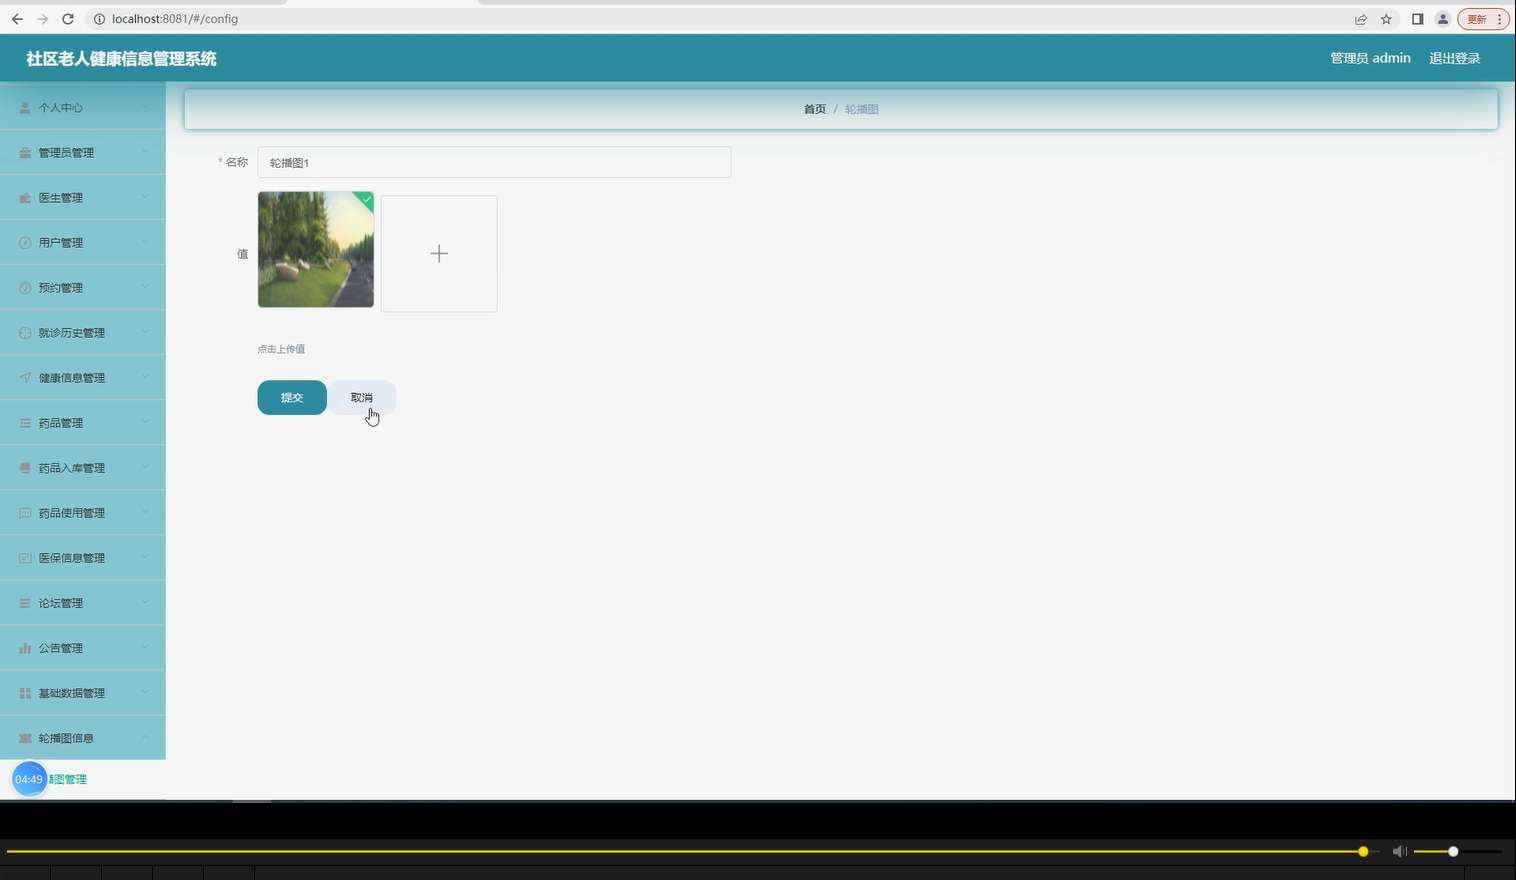1516x880 pixels.
Task: Click the 医保信息管理 card icon
Action: 26,558
